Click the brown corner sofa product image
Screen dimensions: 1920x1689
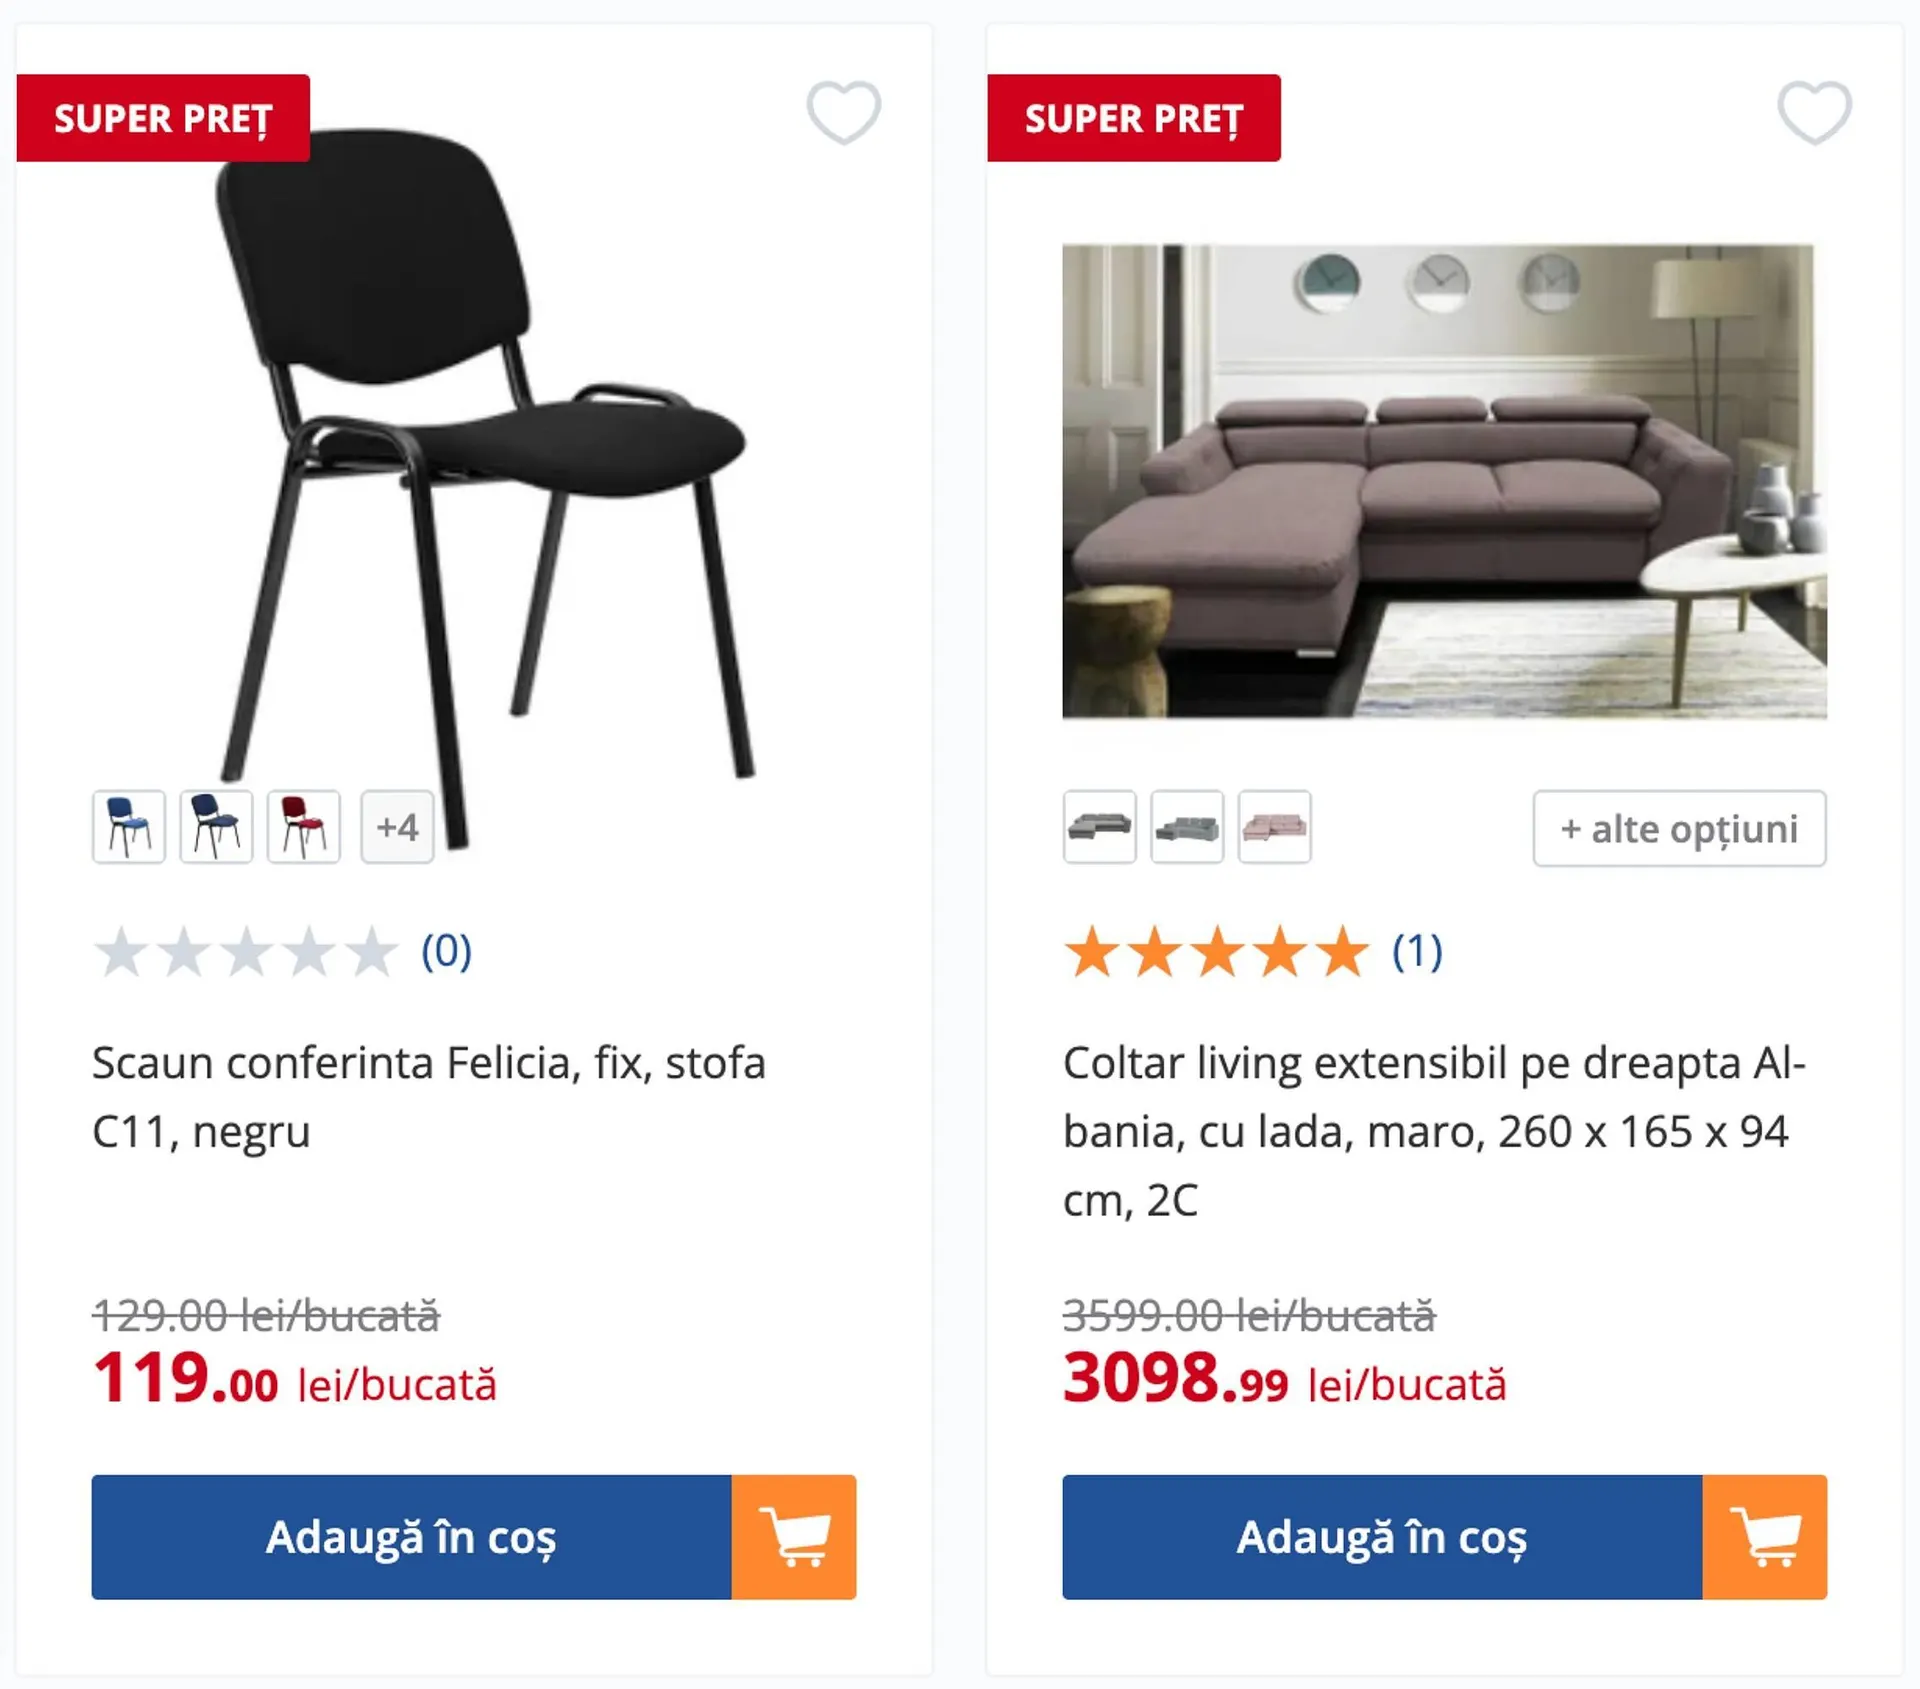1444,481
